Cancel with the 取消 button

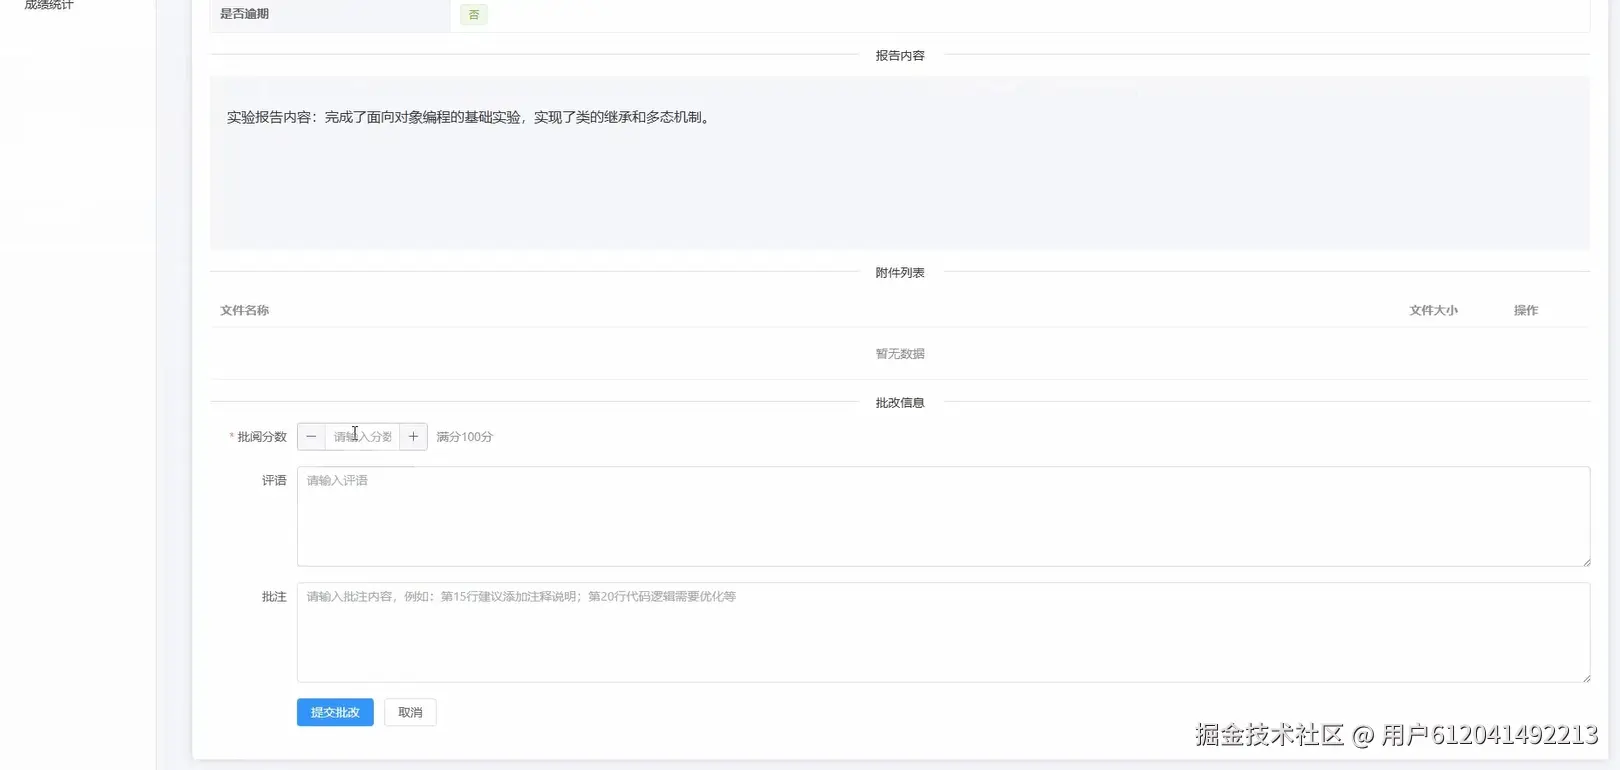pyautogui.click(x=410, y=712)
